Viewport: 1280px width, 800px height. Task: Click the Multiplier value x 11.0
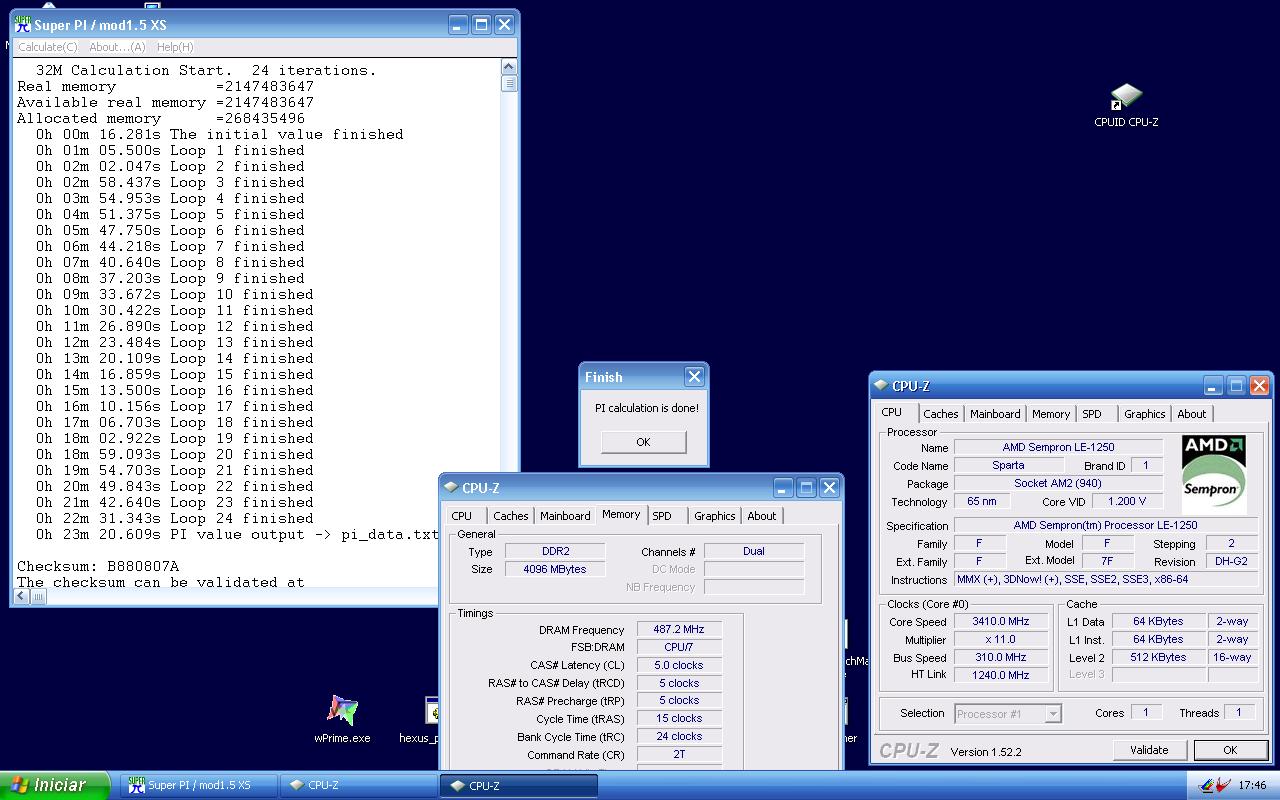coord(1000,640)
